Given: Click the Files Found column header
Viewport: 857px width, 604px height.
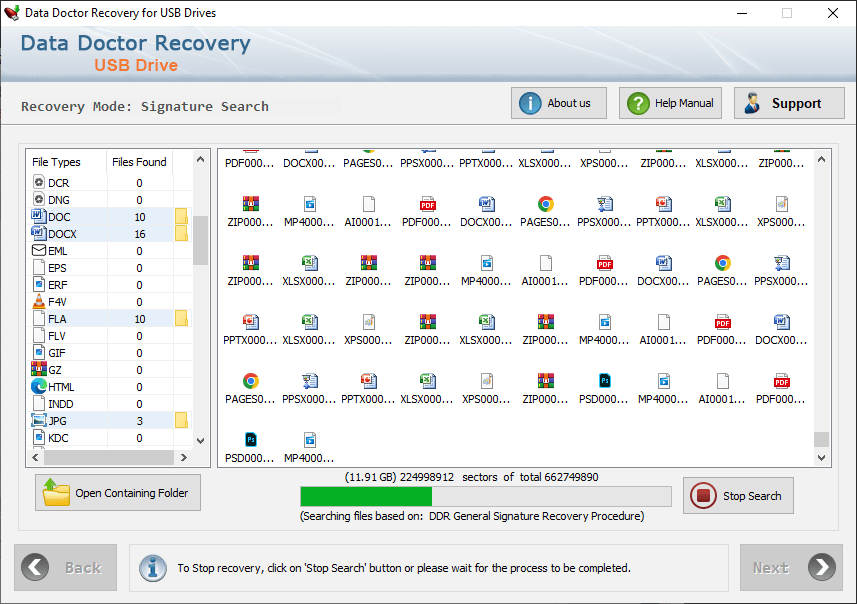Looking at the screenshot, I should [139, 162].
